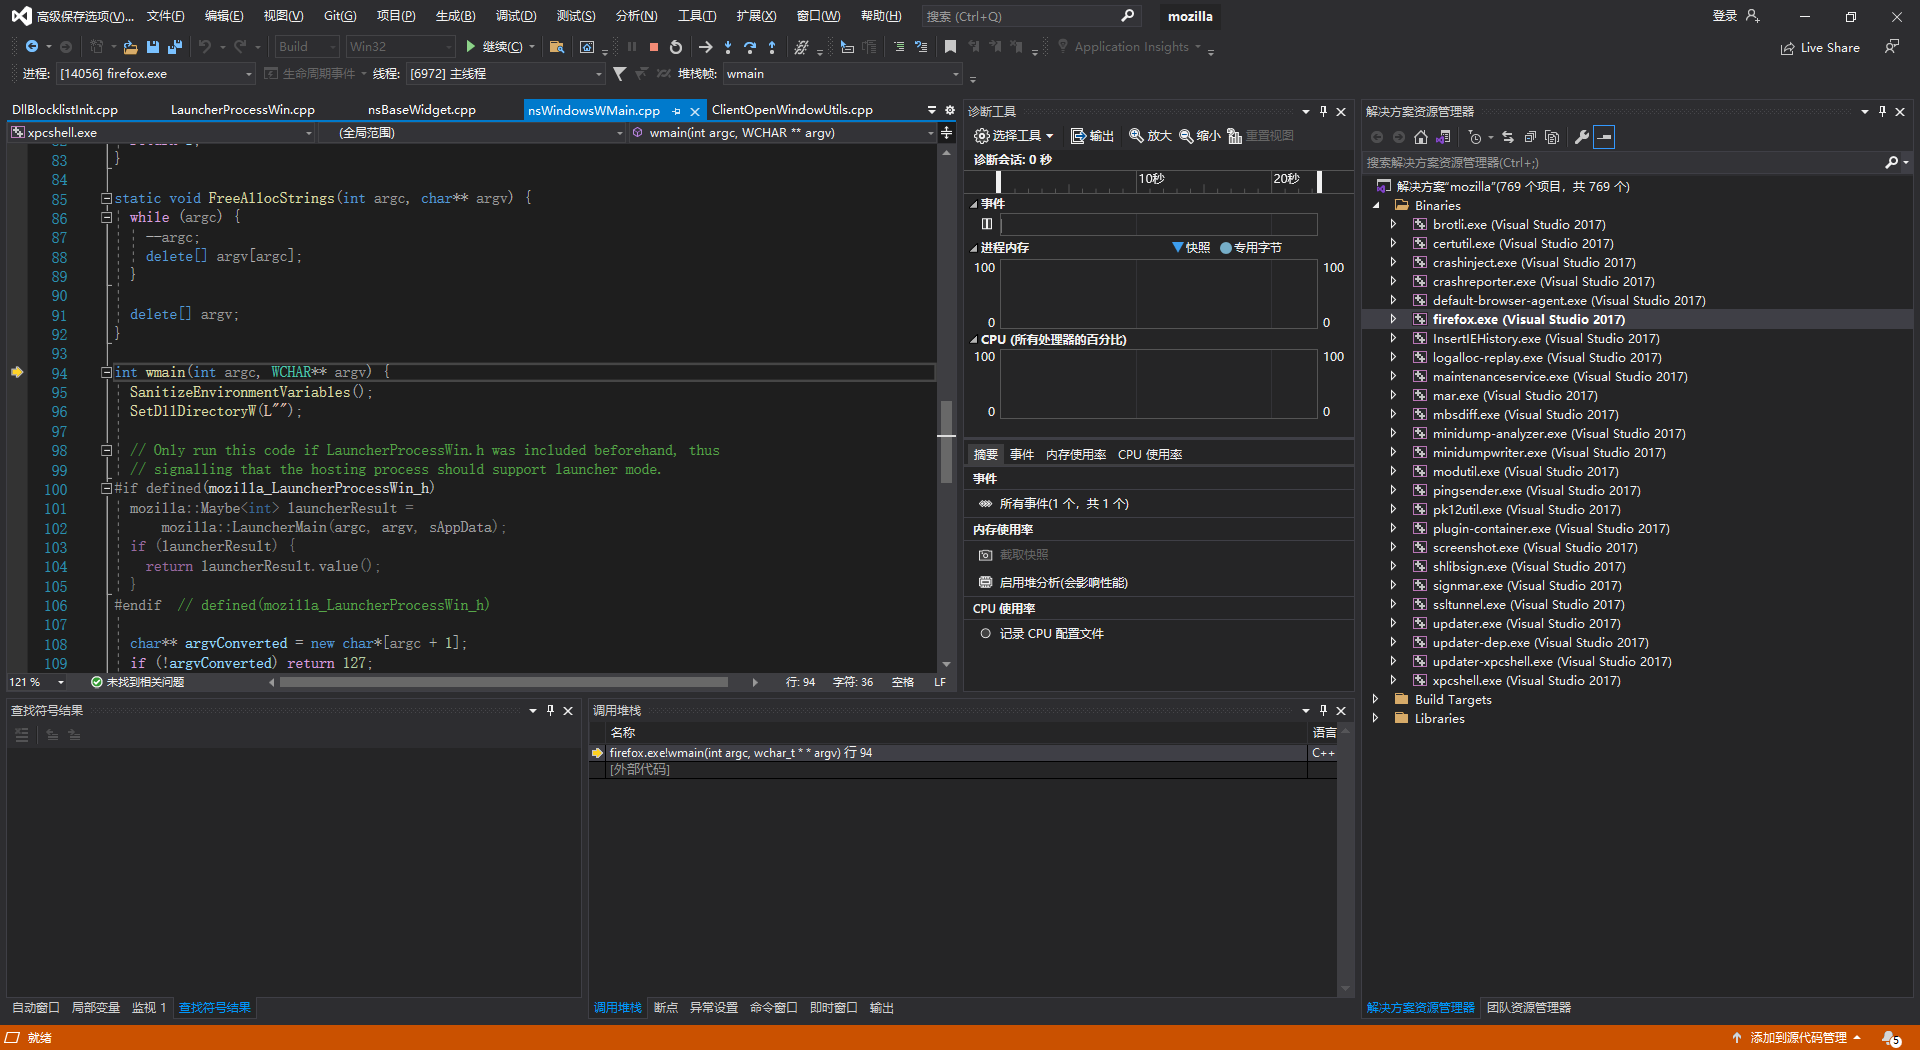Click 输出 button in diagnostics toolbar
This screenshot has height=1050, width=1920.
[x=1092, y=136]
